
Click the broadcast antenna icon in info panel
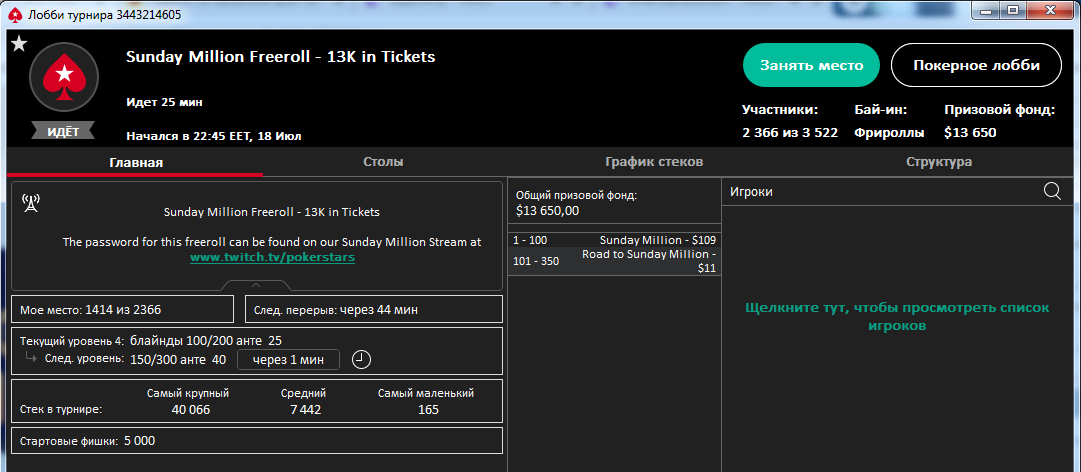30,203
